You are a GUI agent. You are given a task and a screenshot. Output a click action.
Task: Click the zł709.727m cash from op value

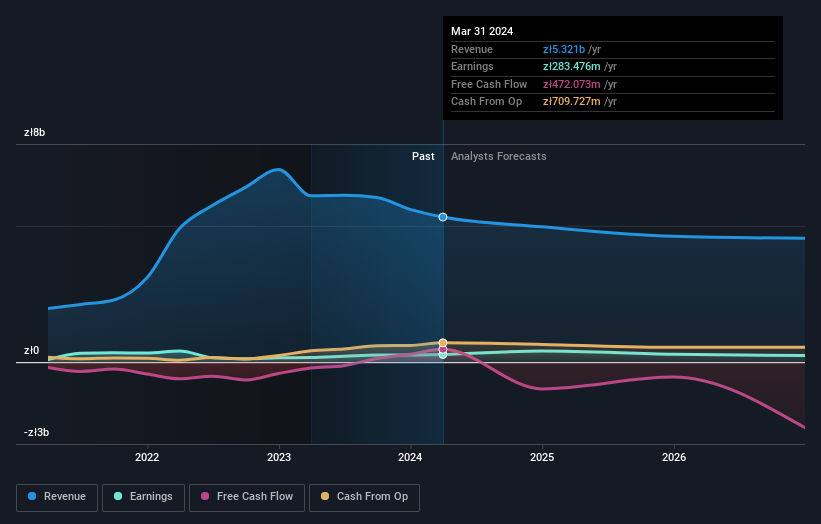[x=572, y=102]
